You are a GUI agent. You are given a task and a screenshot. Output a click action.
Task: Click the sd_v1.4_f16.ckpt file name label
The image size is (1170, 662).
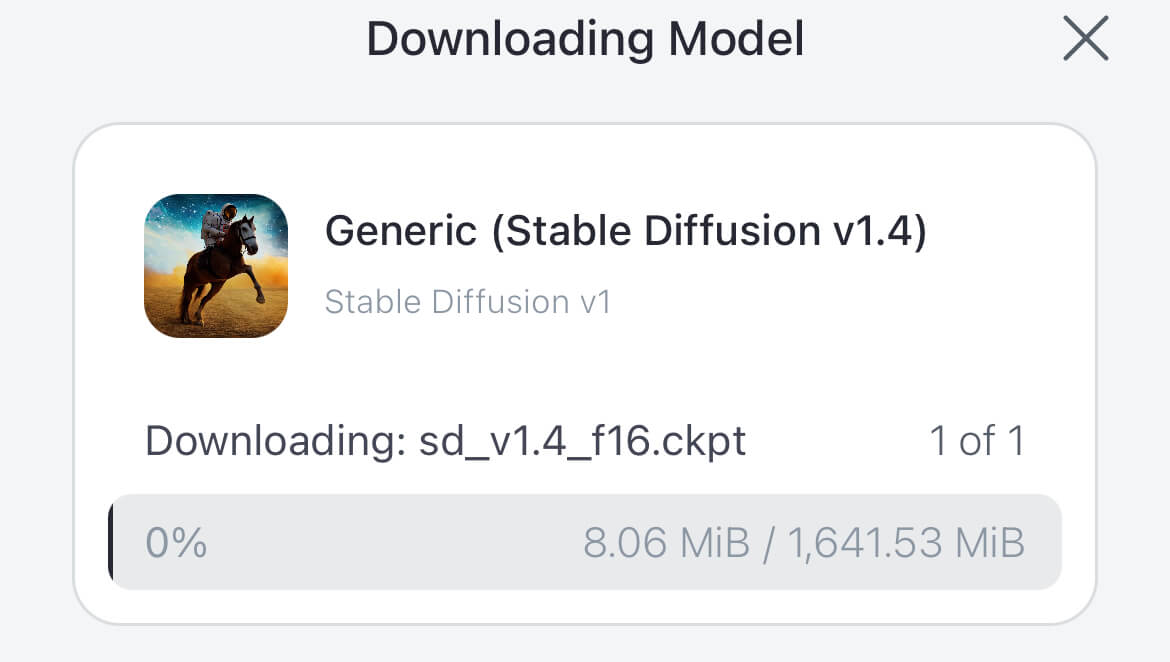point(582,441)
